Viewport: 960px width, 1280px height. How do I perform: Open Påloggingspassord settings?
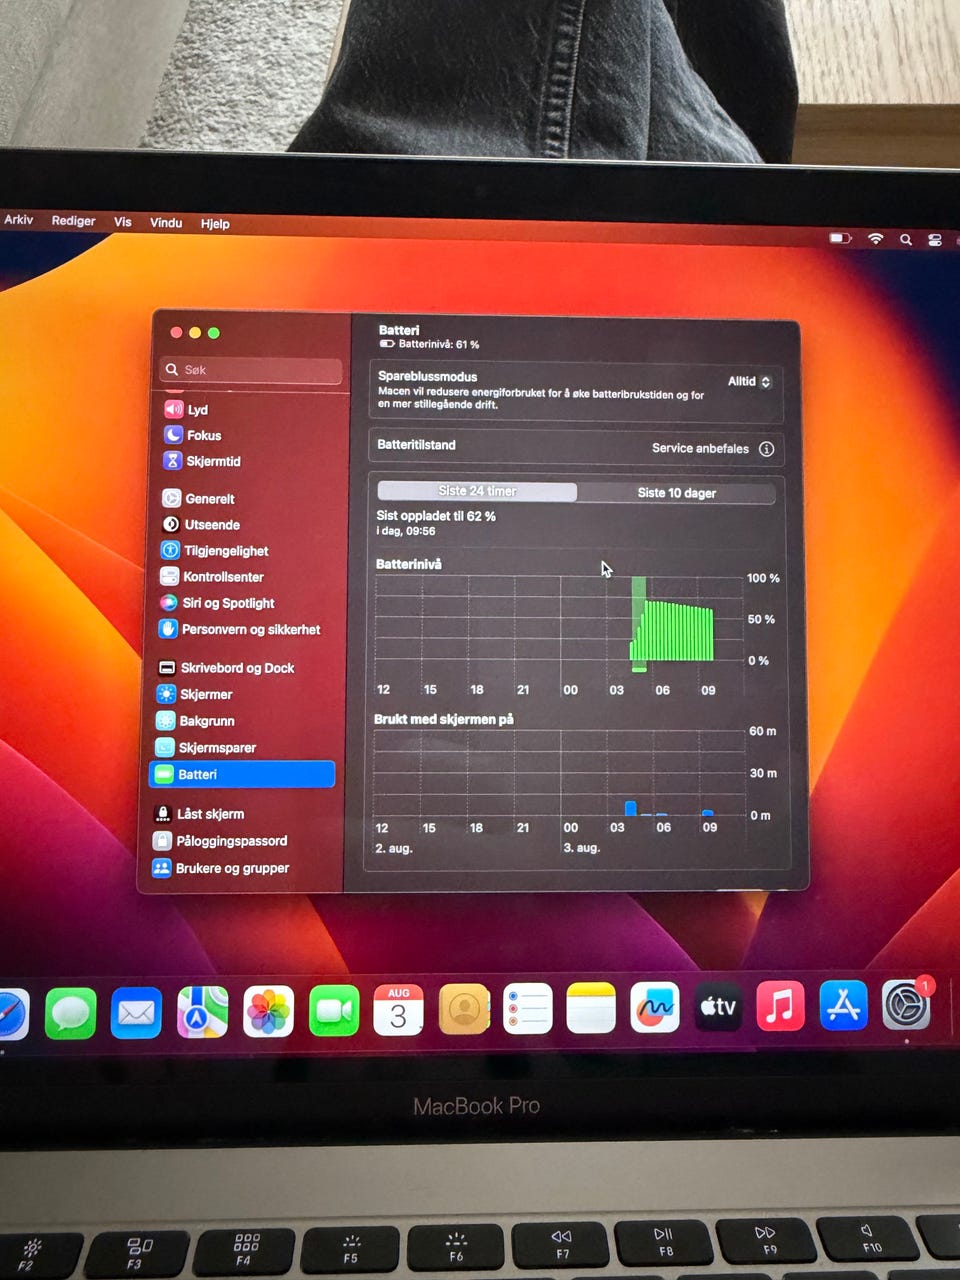(219, 841)
